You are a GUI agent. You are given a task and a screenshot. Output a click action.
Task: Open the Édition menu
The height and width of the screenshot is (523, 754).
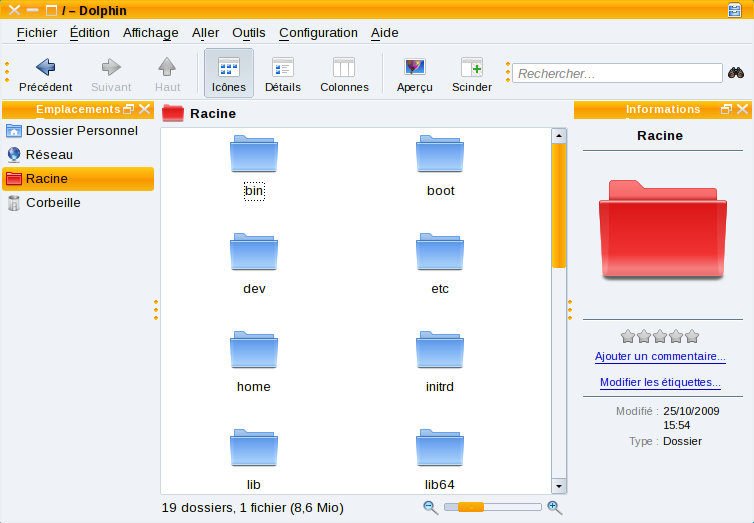coord(90,33)
